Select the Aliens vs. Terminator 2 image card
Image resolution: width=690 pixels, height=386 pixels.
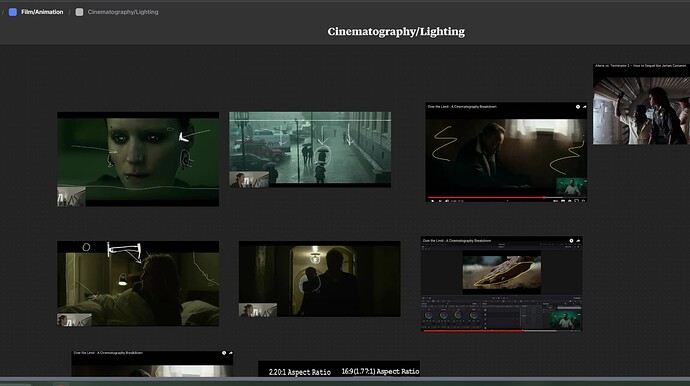pyautogui.click(x=641, y=104)
